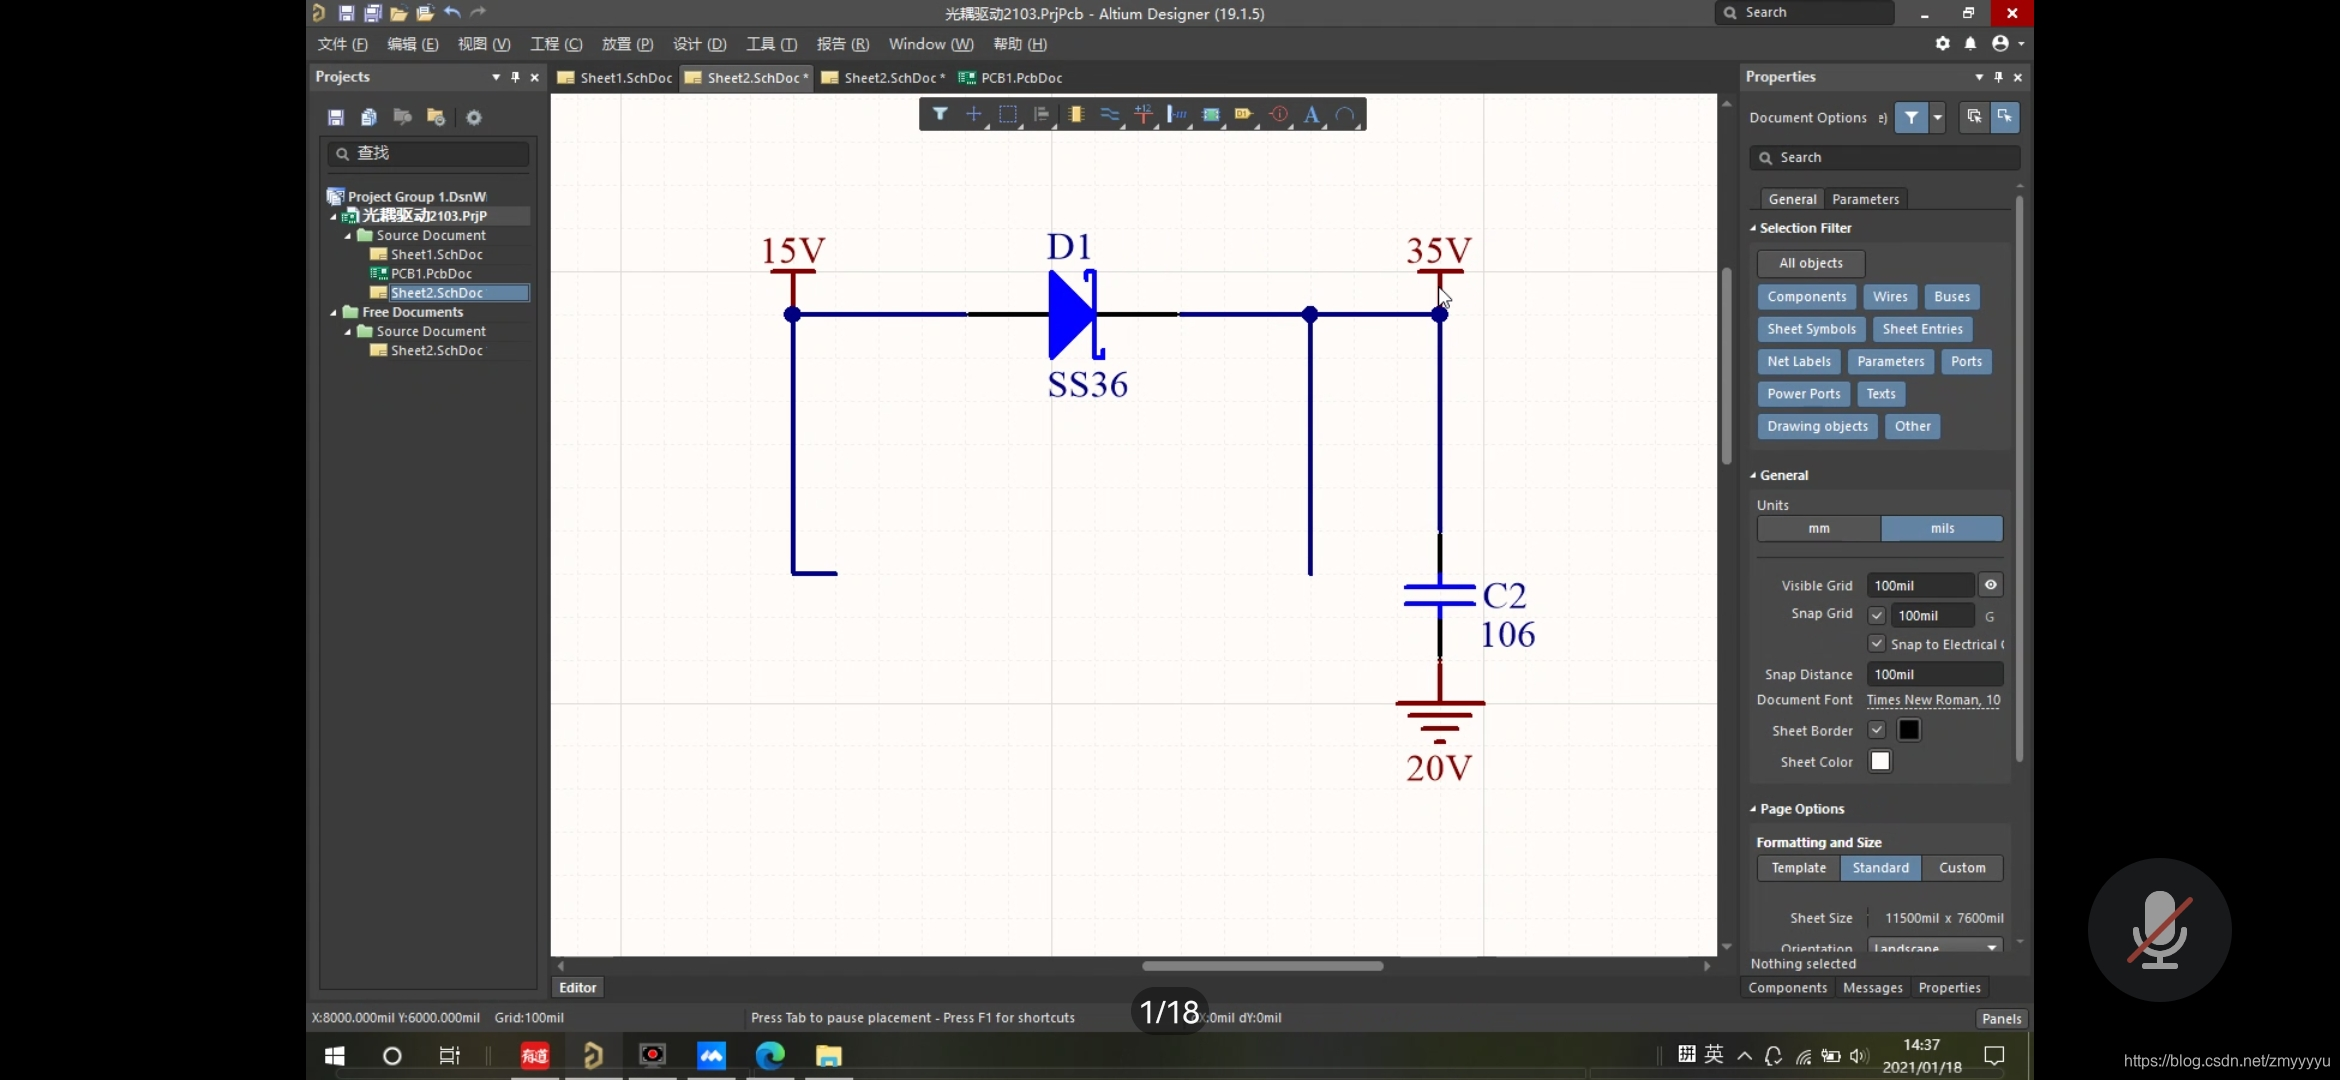The image size is (2340, 1080).
Task: Enable the Sheet Border checkbox
Action: tap(1876, 729)
